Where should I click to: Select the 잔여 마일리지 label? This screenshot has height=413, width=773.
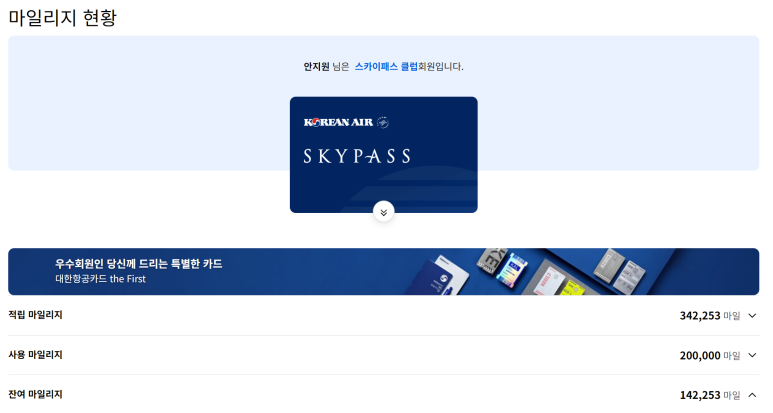point(35,394)
